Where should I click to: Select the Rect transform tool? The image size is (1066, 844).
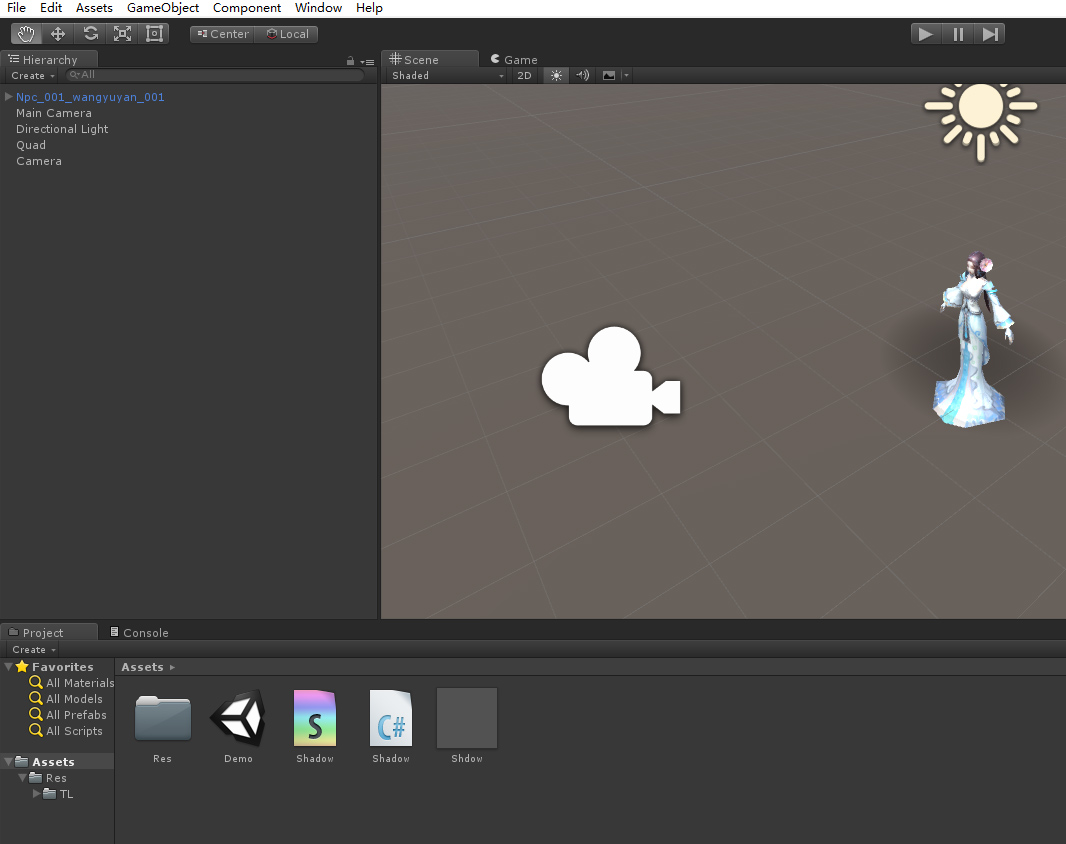[x=154, y=34]
